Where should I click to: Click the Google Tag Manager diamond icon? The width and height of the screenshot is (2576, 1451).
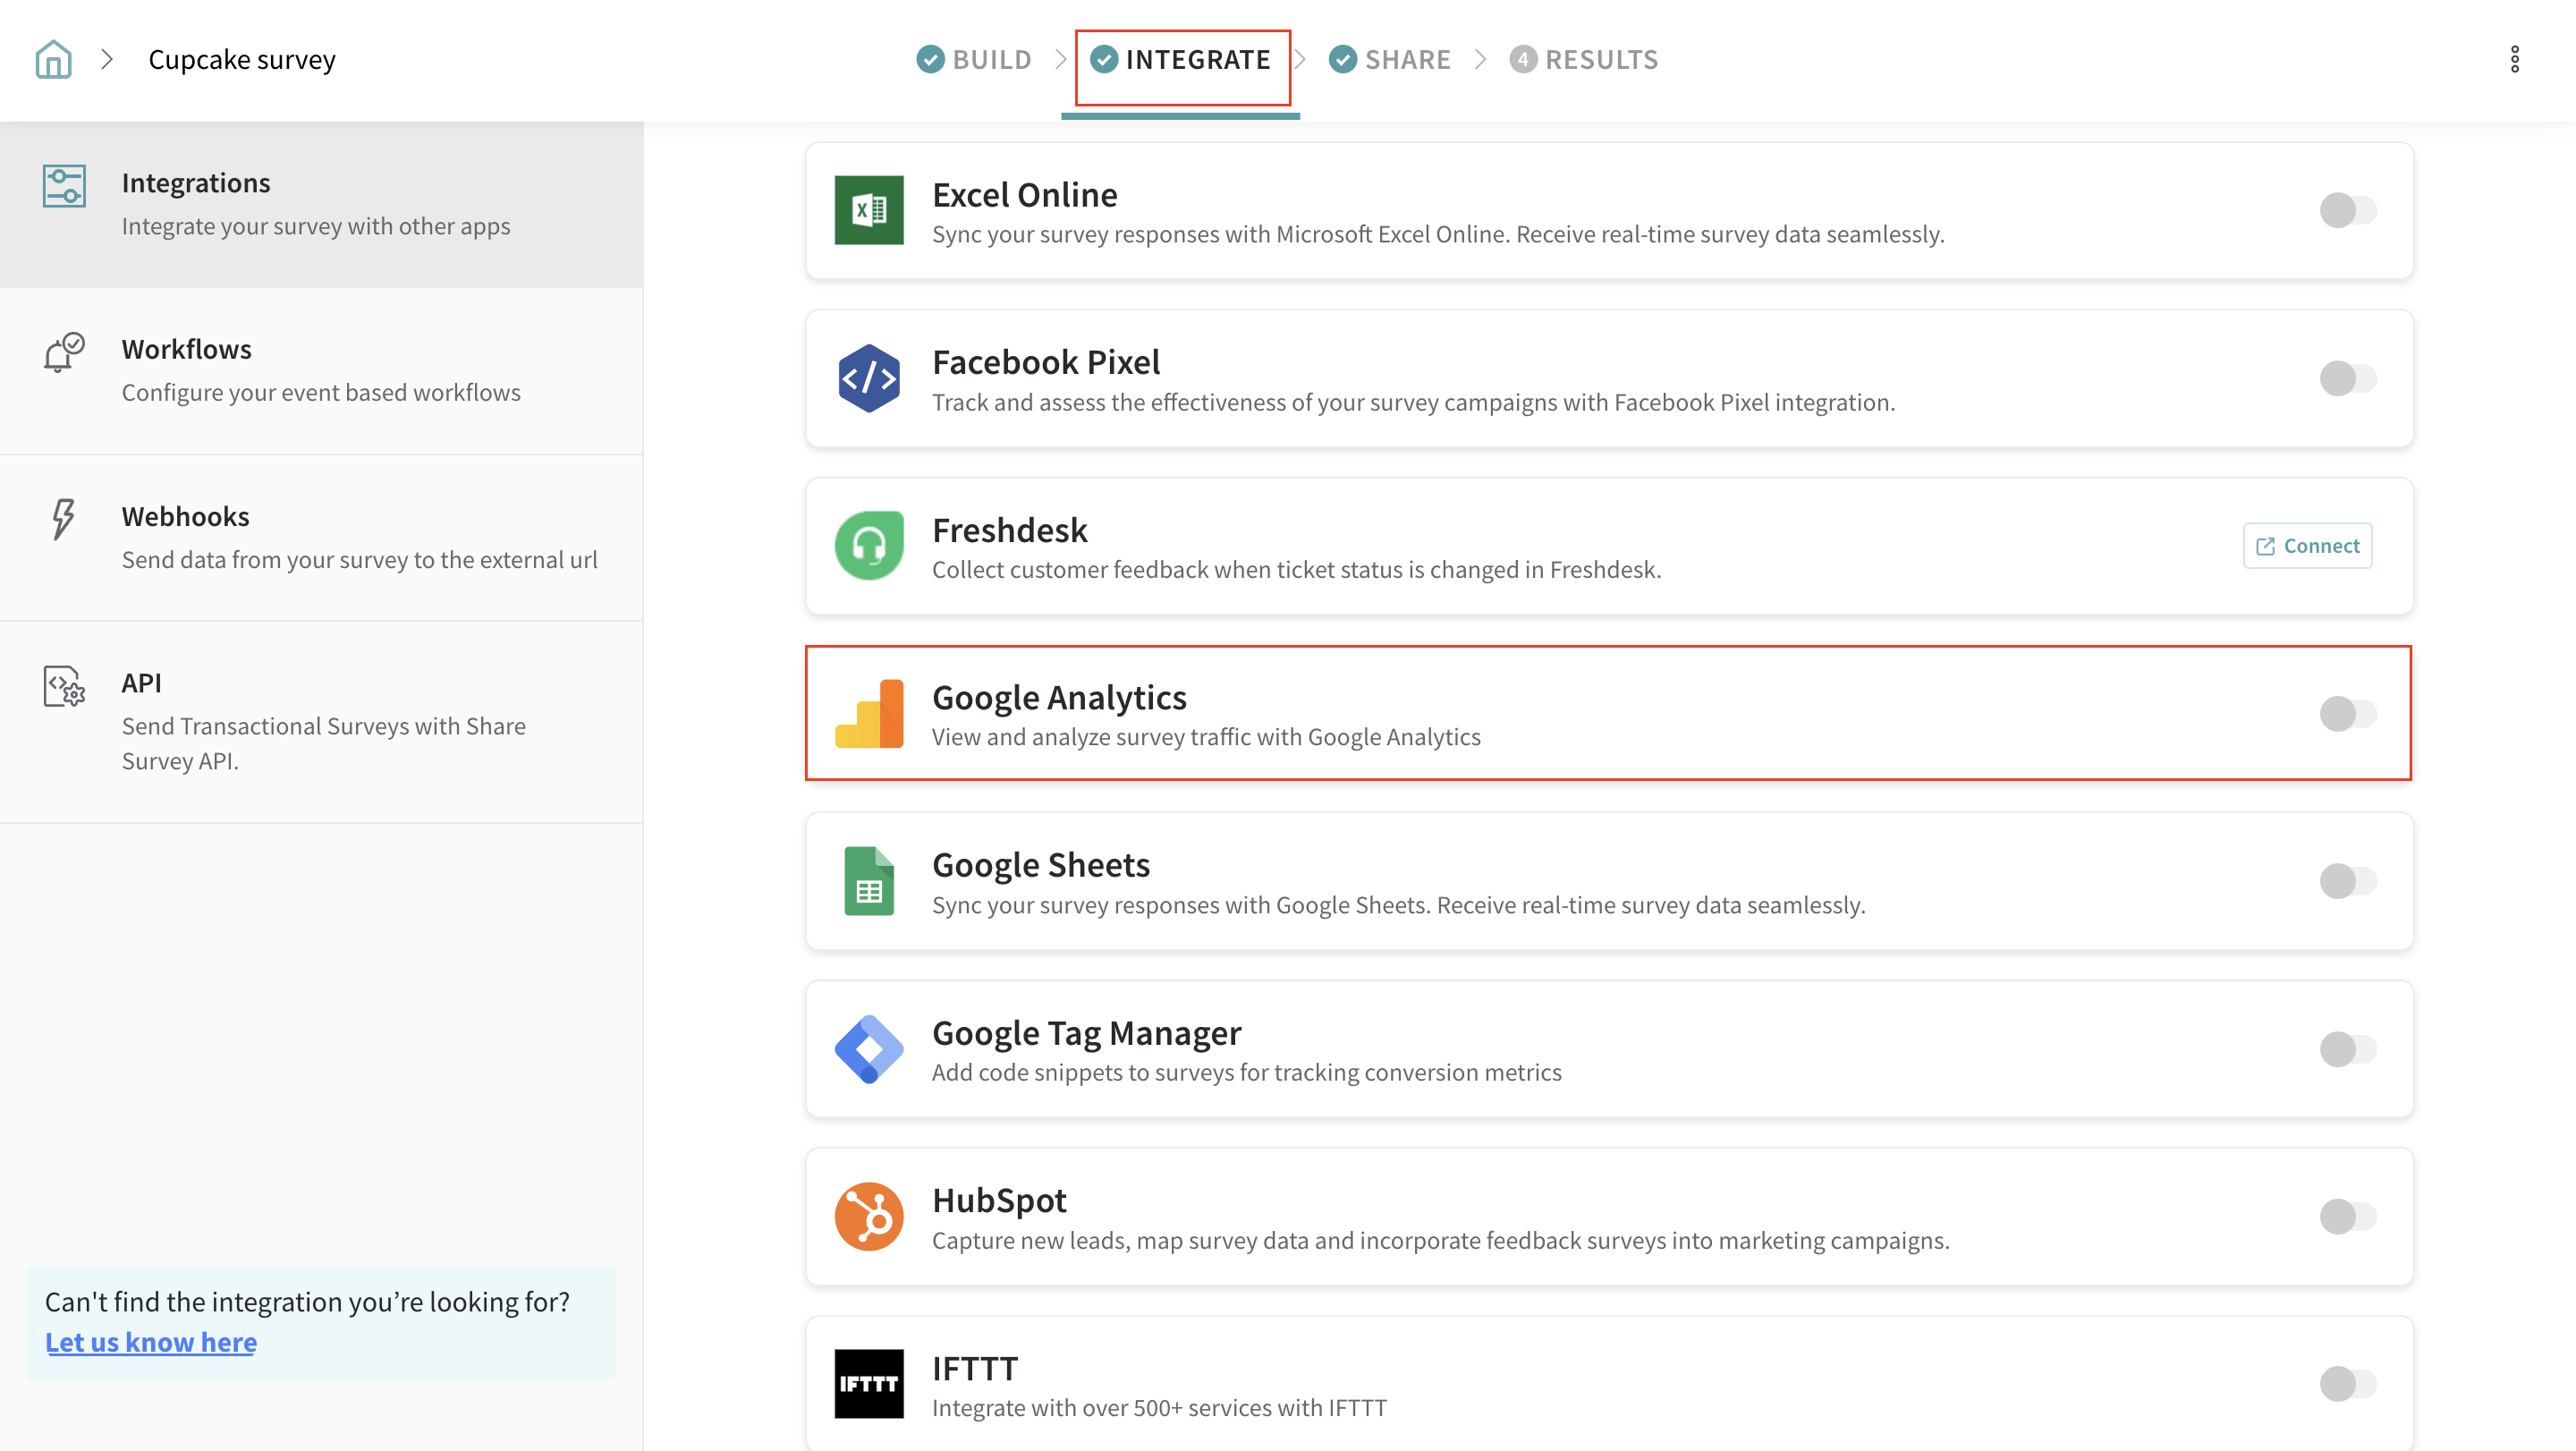868,1049
